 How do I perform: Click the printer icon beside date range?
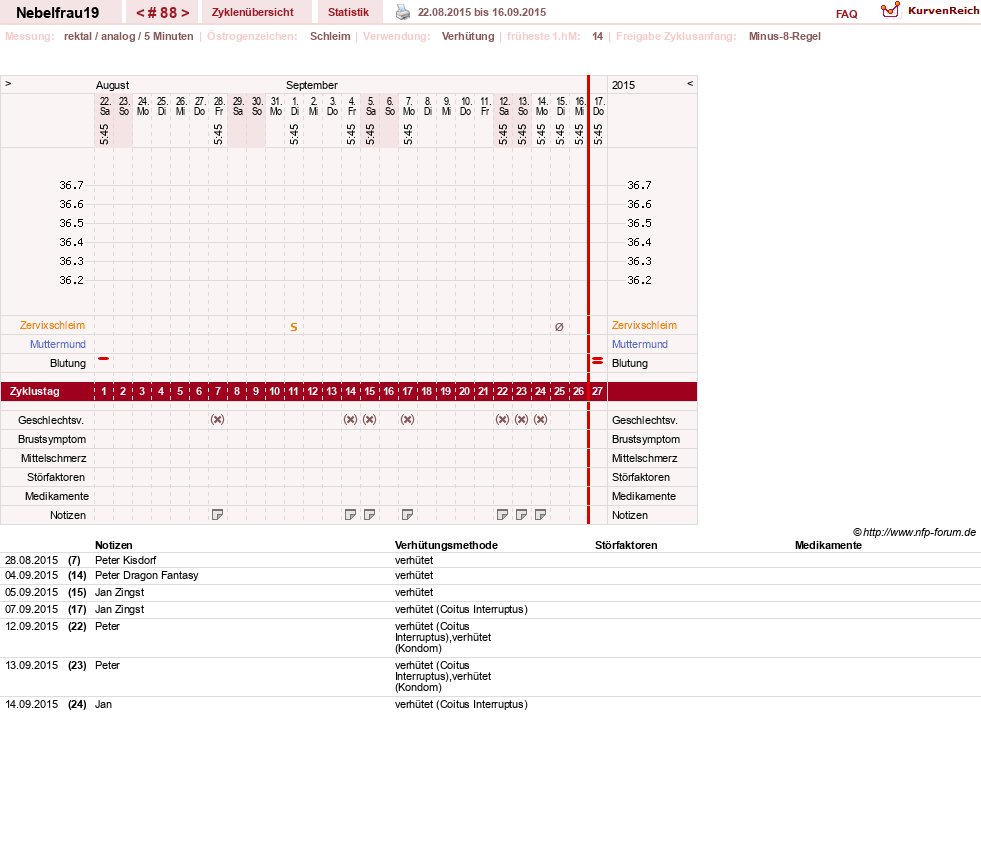pos(403,12)
